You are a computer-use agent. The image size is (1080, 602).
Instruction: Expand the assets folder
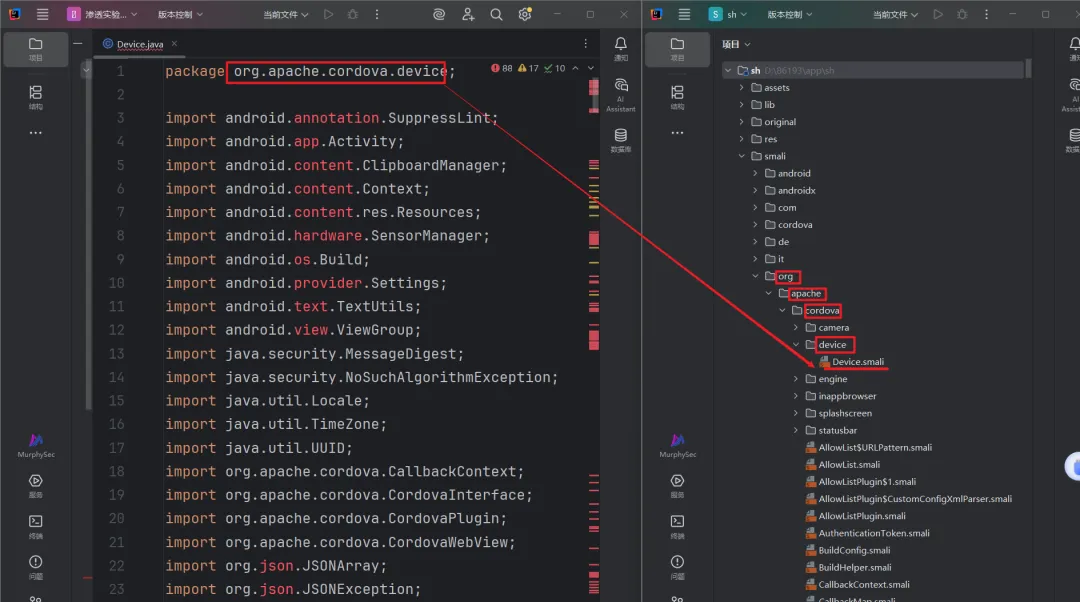click(x=741, y=87)
